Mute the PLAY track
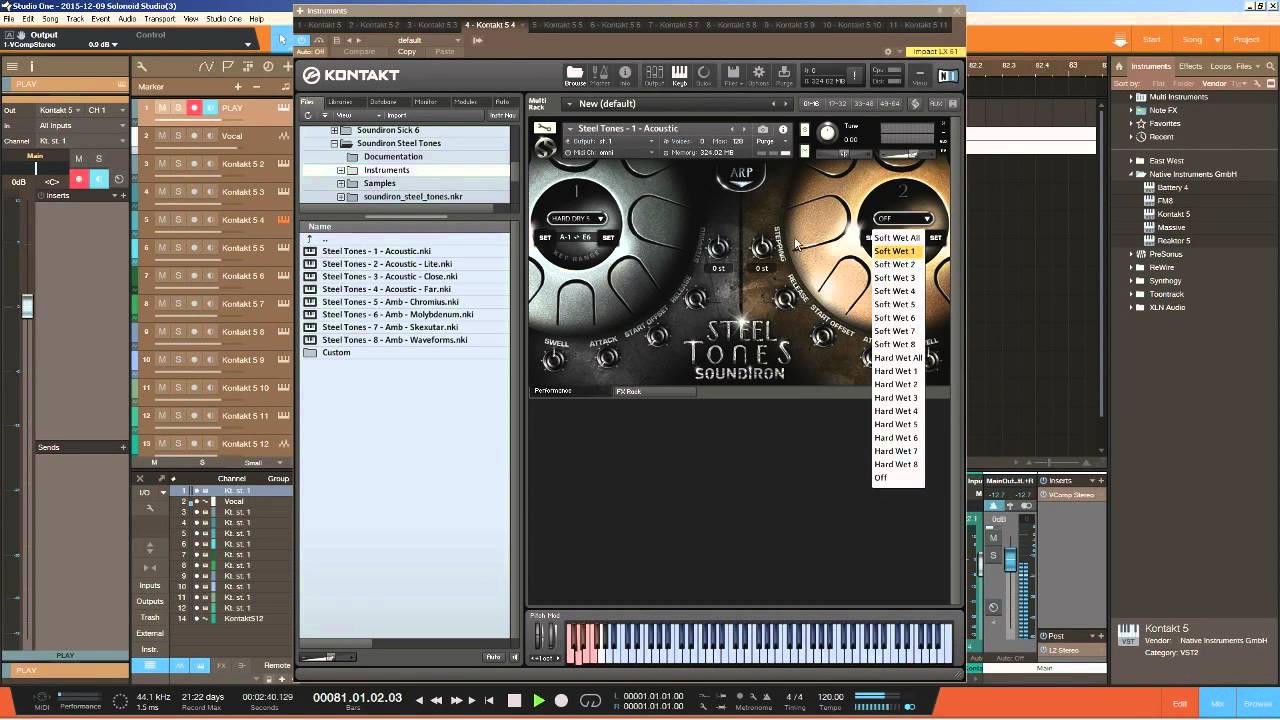The height and width of the screenshot is (720, 1280). [162, 108]
